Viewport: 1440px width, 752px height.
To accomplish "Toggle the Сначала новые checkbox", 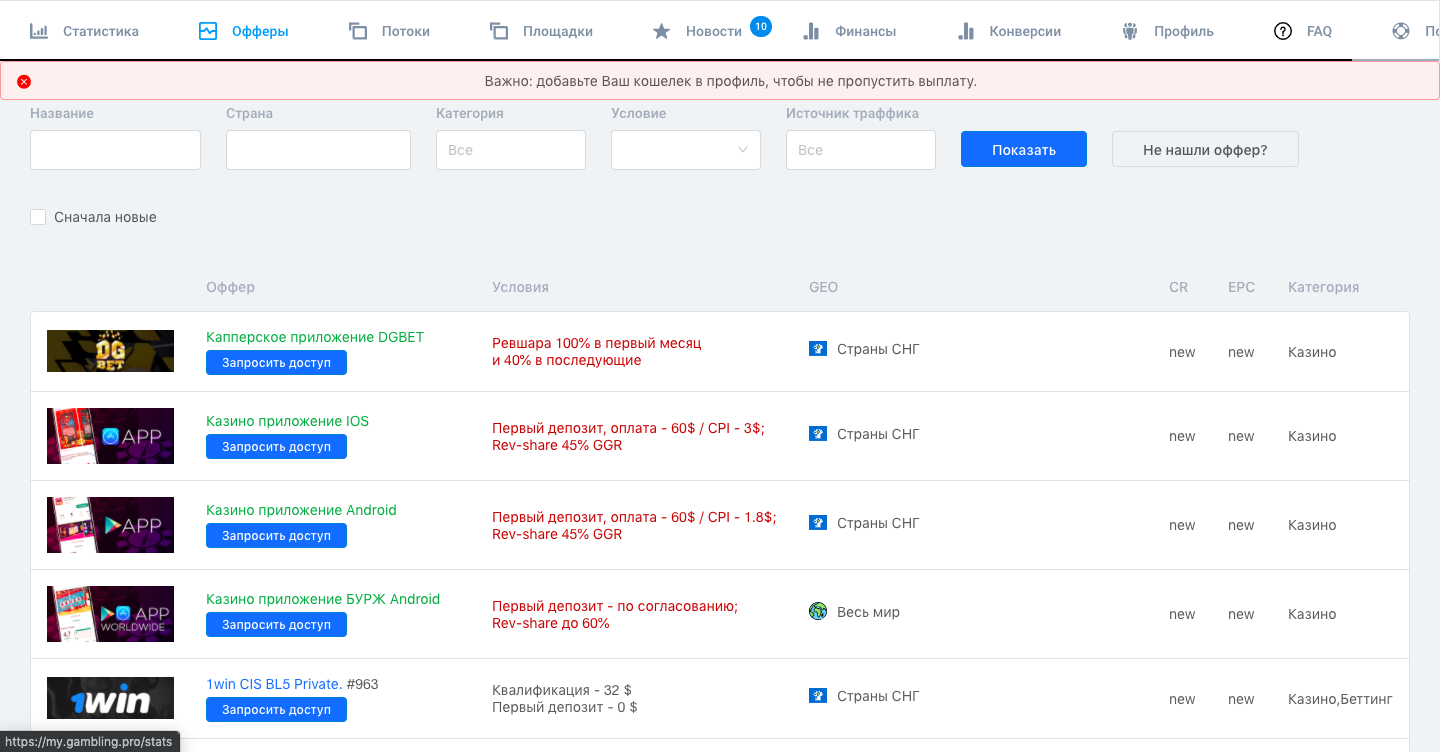I will point(38,217).
